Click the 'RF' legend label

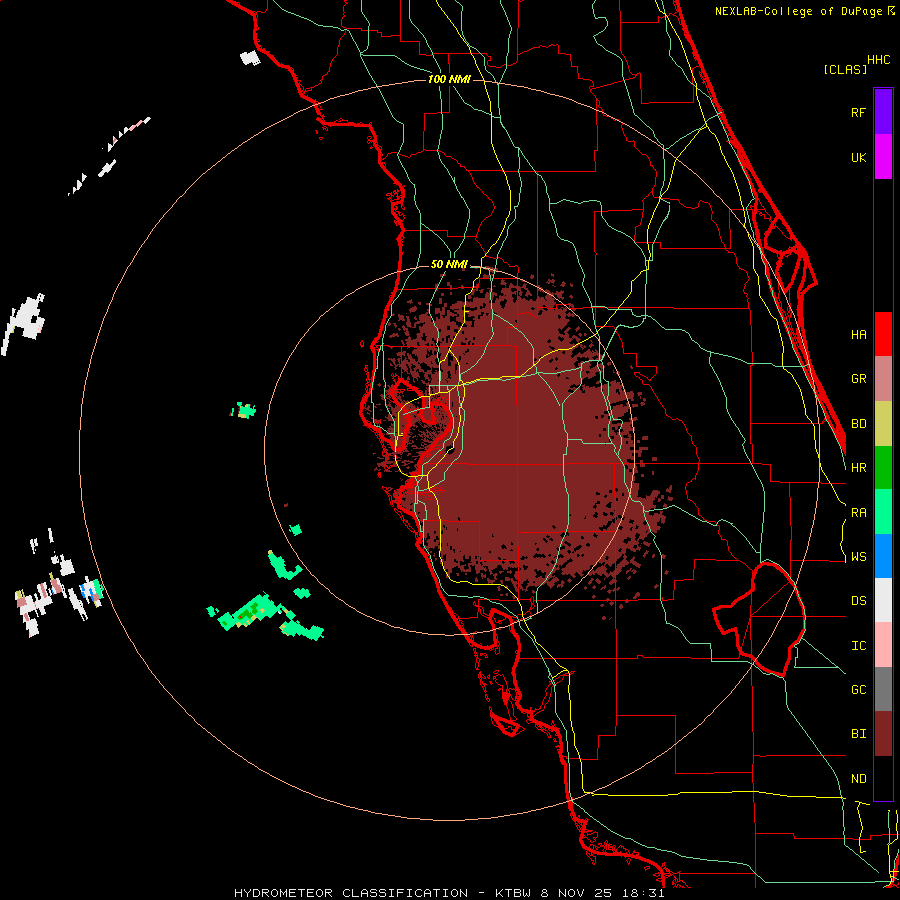coord(858,112)
